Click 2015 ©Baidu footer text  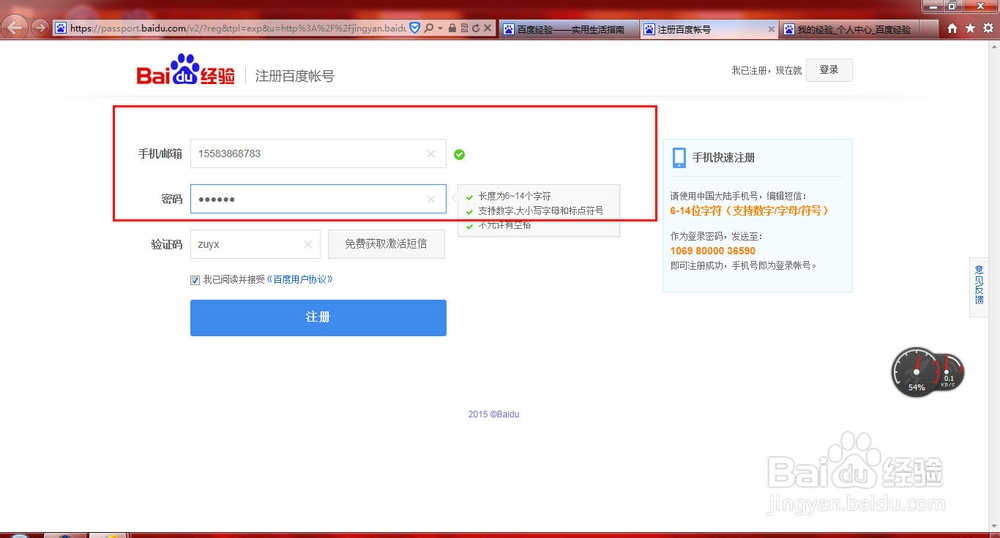494,414
